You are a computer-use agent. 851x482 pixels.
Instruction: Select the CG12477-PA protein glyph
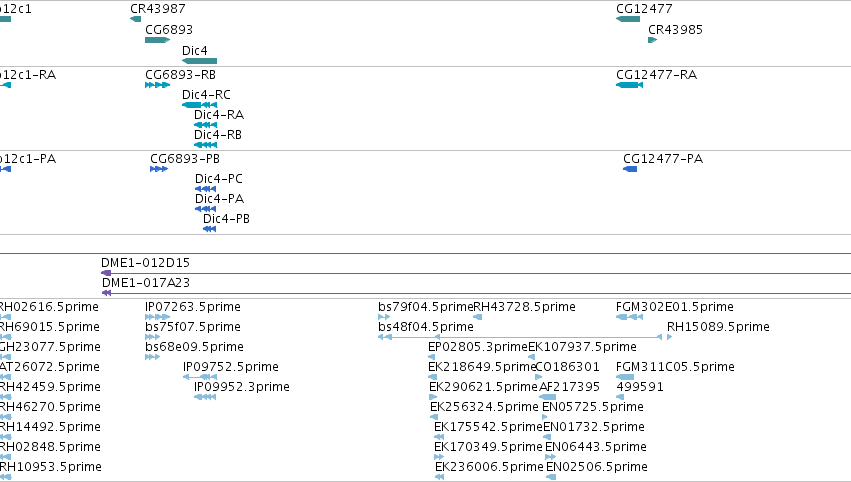(x=630, y=169)
